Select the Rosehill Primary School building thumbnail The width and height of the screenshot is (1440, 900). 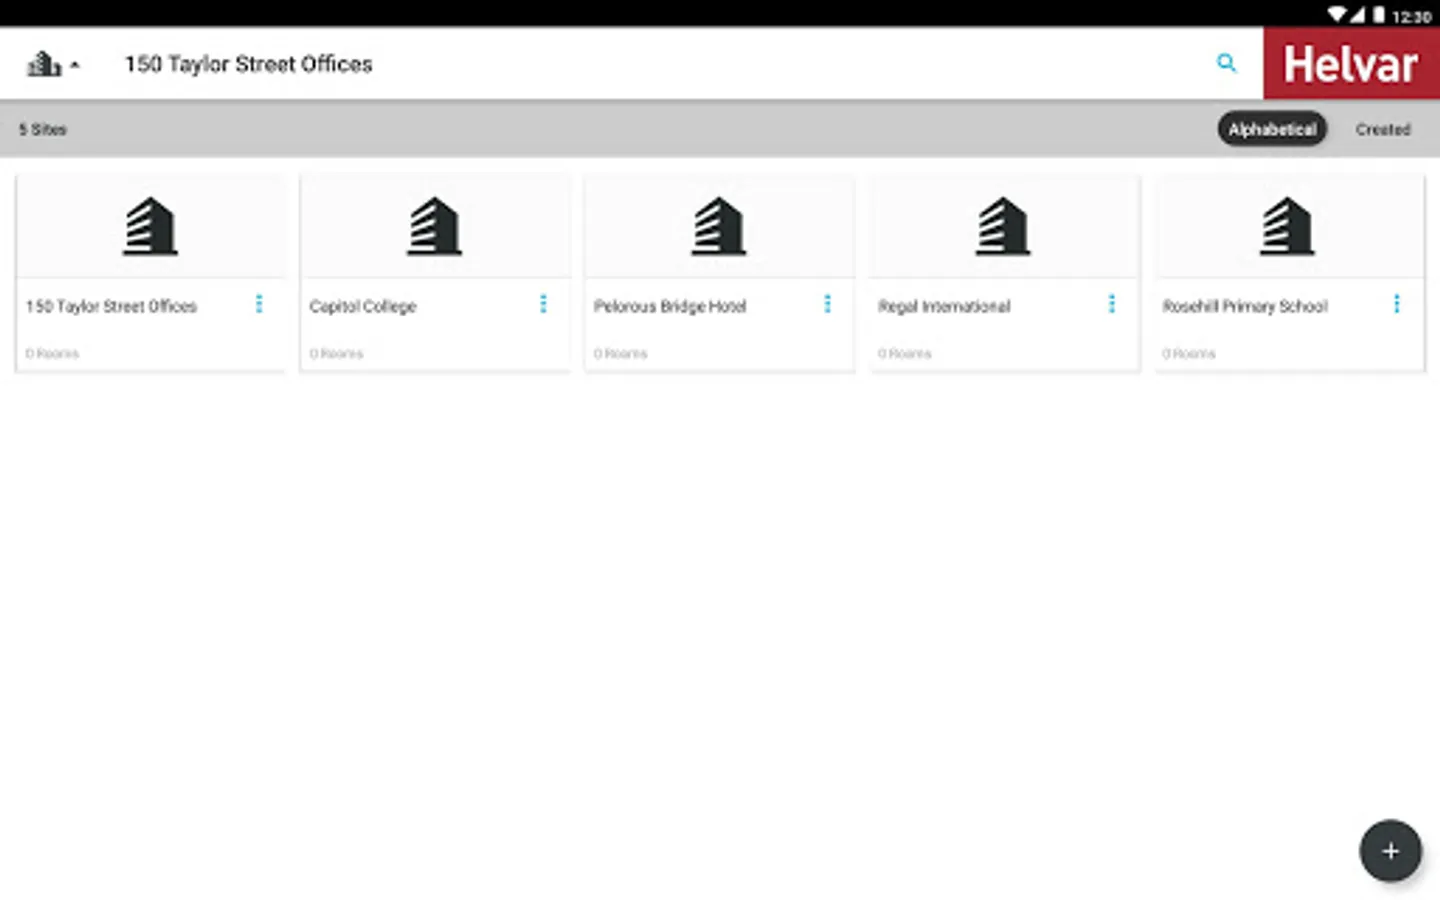(1286, 226)
